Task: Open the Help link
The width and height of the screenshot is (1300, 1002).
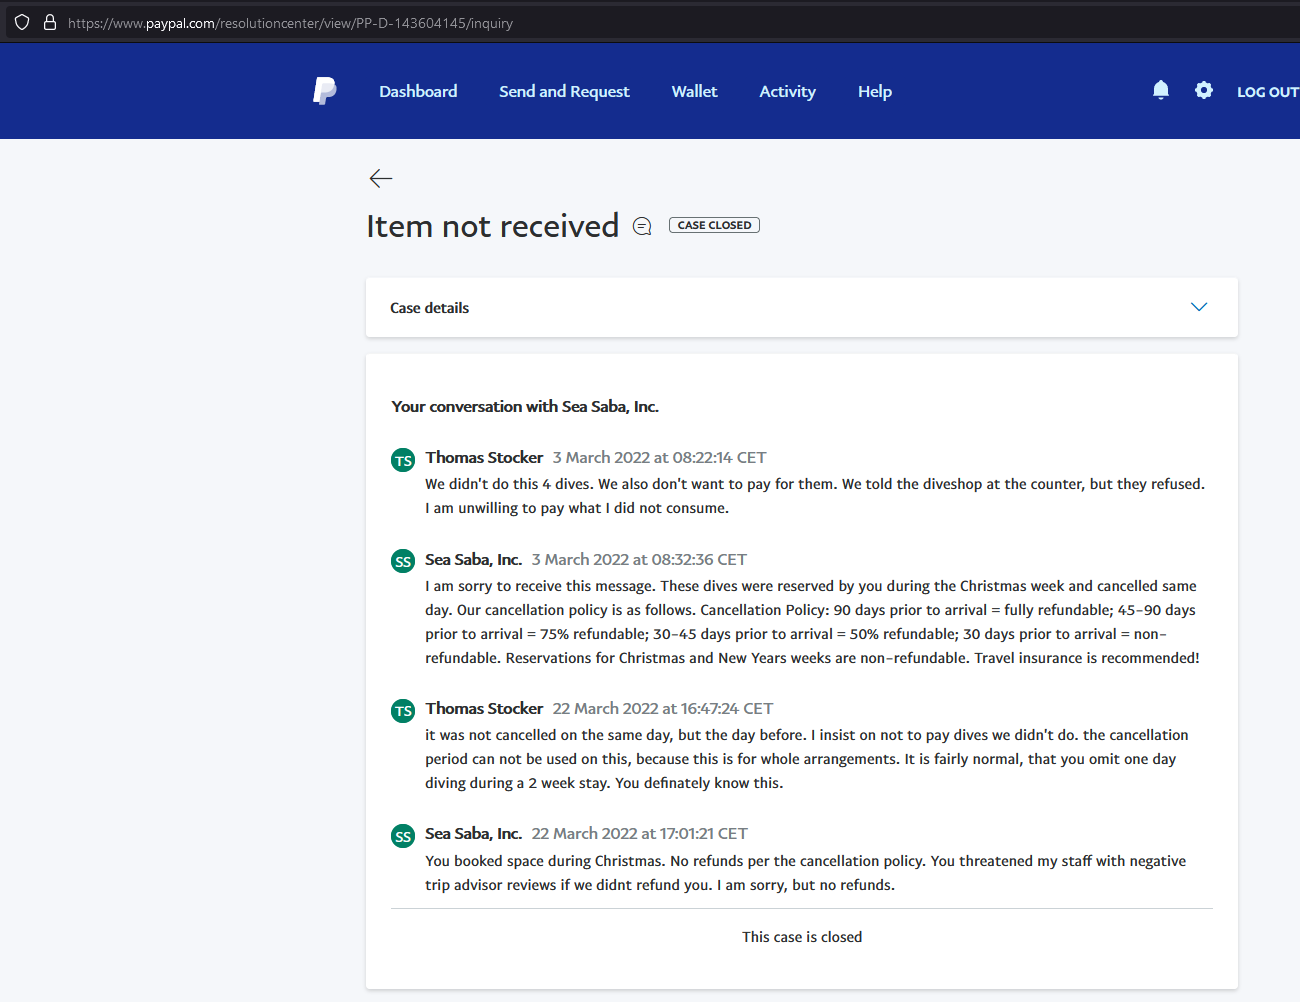Action: coord(874,91)
